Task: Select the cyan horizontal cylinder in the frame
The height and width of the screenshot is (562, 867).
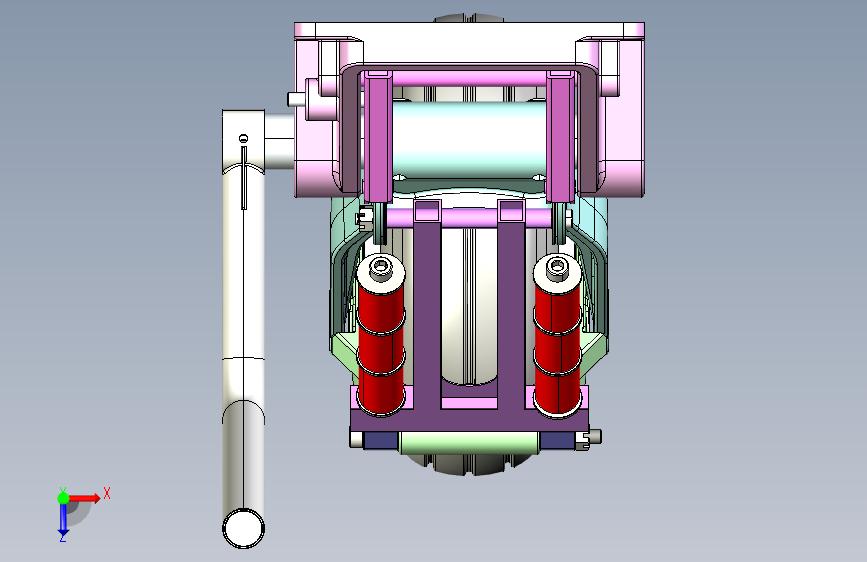Action: [469, 141]
